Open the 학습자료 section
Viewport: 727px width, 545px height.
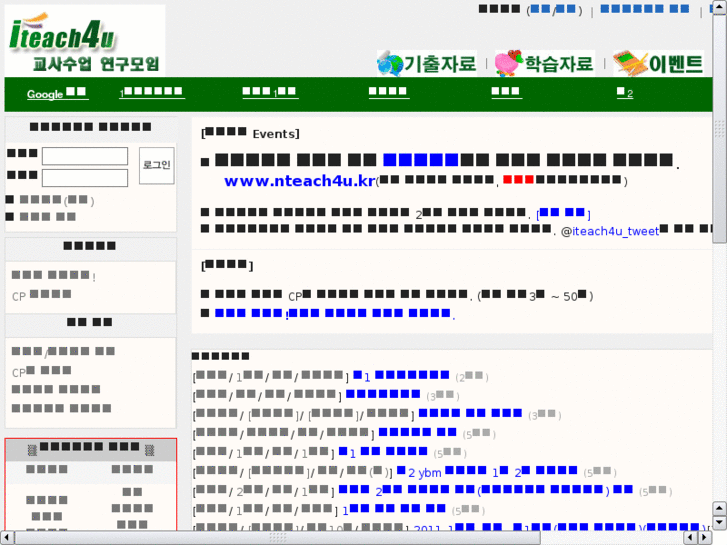pos(545,63)
